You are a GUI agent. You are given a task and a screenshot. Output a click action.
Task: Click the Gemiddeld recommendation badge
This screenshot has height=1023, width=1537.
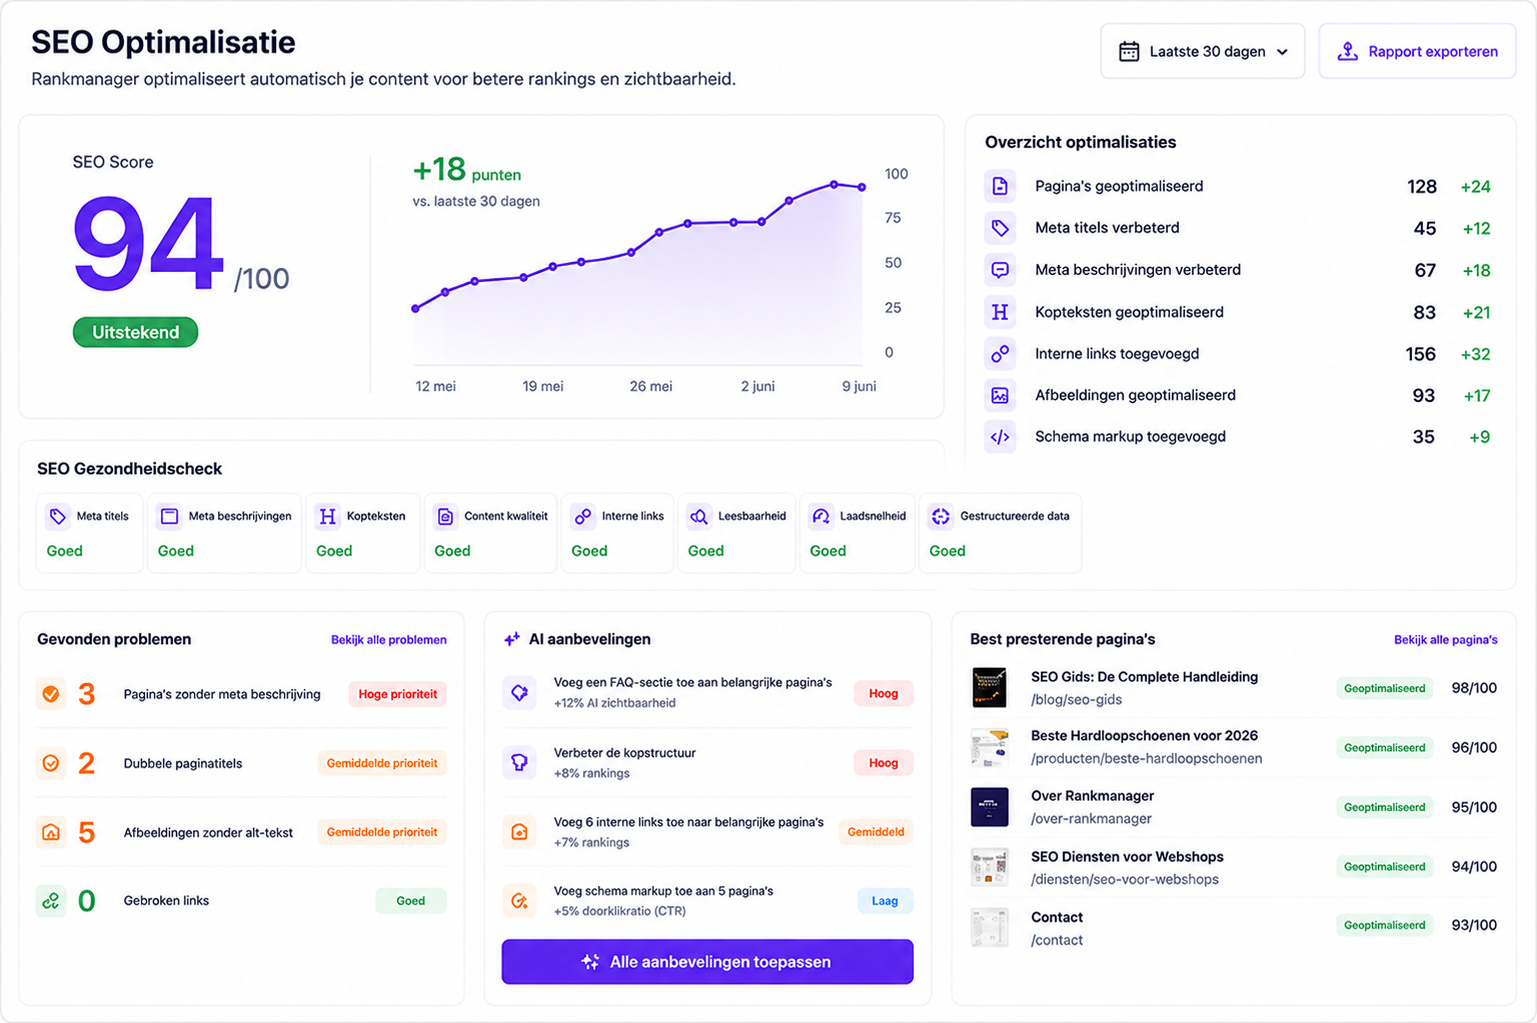point(876,832)
